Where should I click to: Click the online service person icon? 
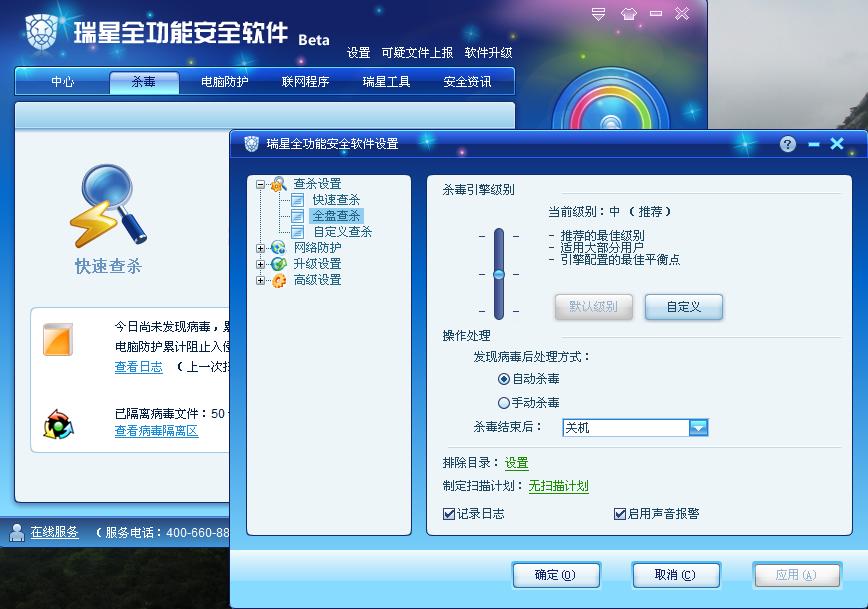(17, 532)
